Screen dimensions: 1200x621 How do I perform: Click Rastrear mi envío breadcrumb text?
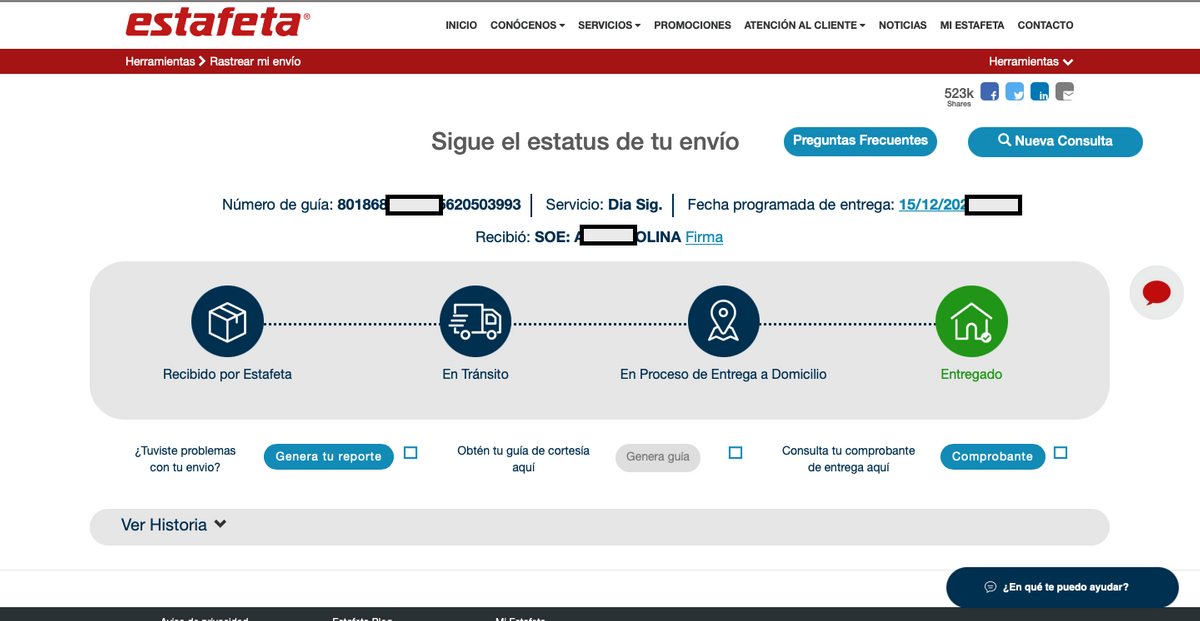(255, 61)
